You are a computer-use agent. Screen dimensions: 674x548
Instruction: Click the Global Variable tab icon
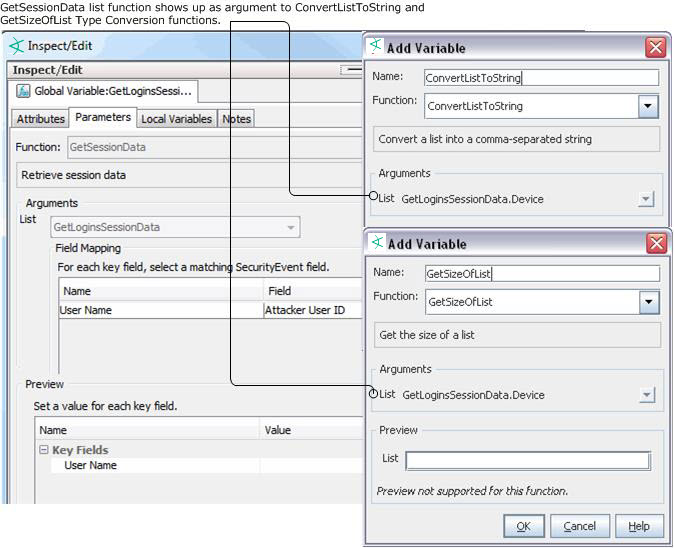point(23,91)
